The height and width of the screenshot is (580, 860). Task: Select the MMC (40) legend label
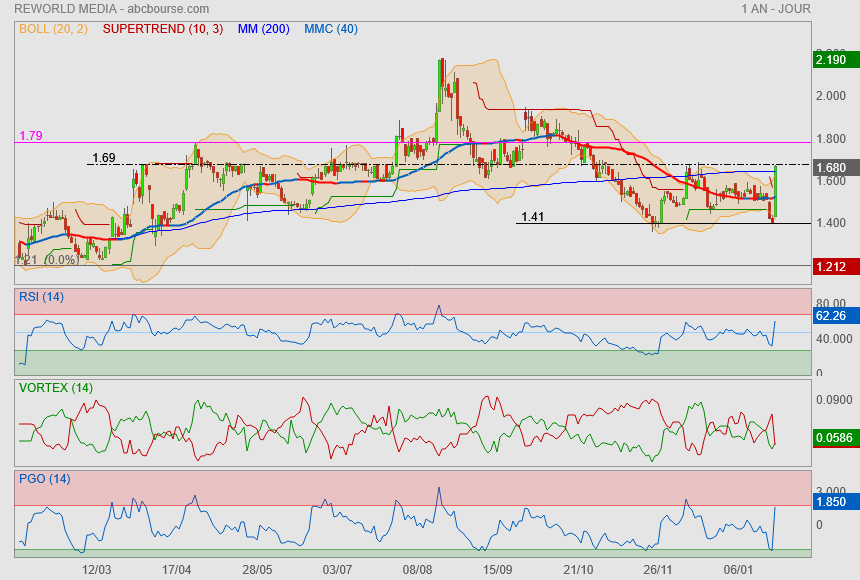[331, 29]
